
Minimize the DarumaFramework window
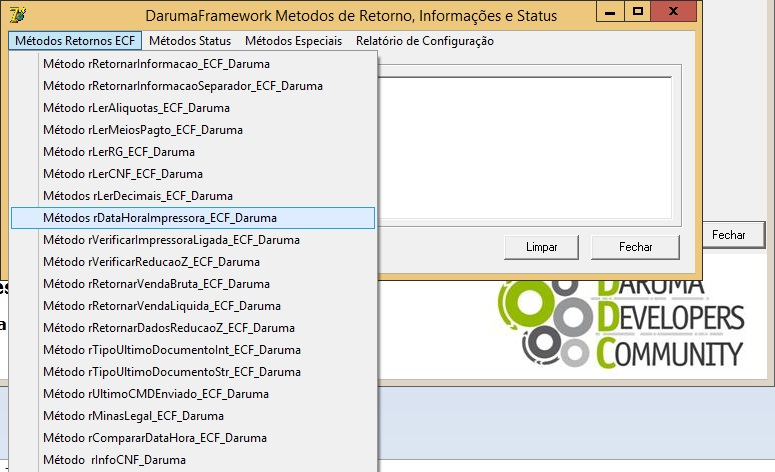[610, 12]
